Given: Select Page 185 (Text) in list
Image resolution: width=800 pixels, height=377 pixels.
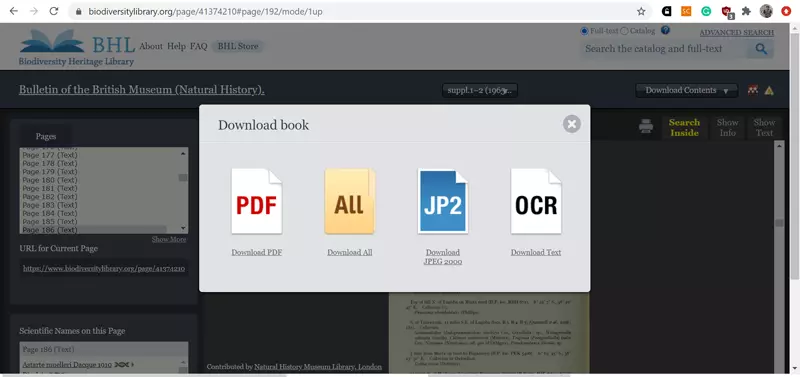Looking at the screenshot, I should point(50,222).
